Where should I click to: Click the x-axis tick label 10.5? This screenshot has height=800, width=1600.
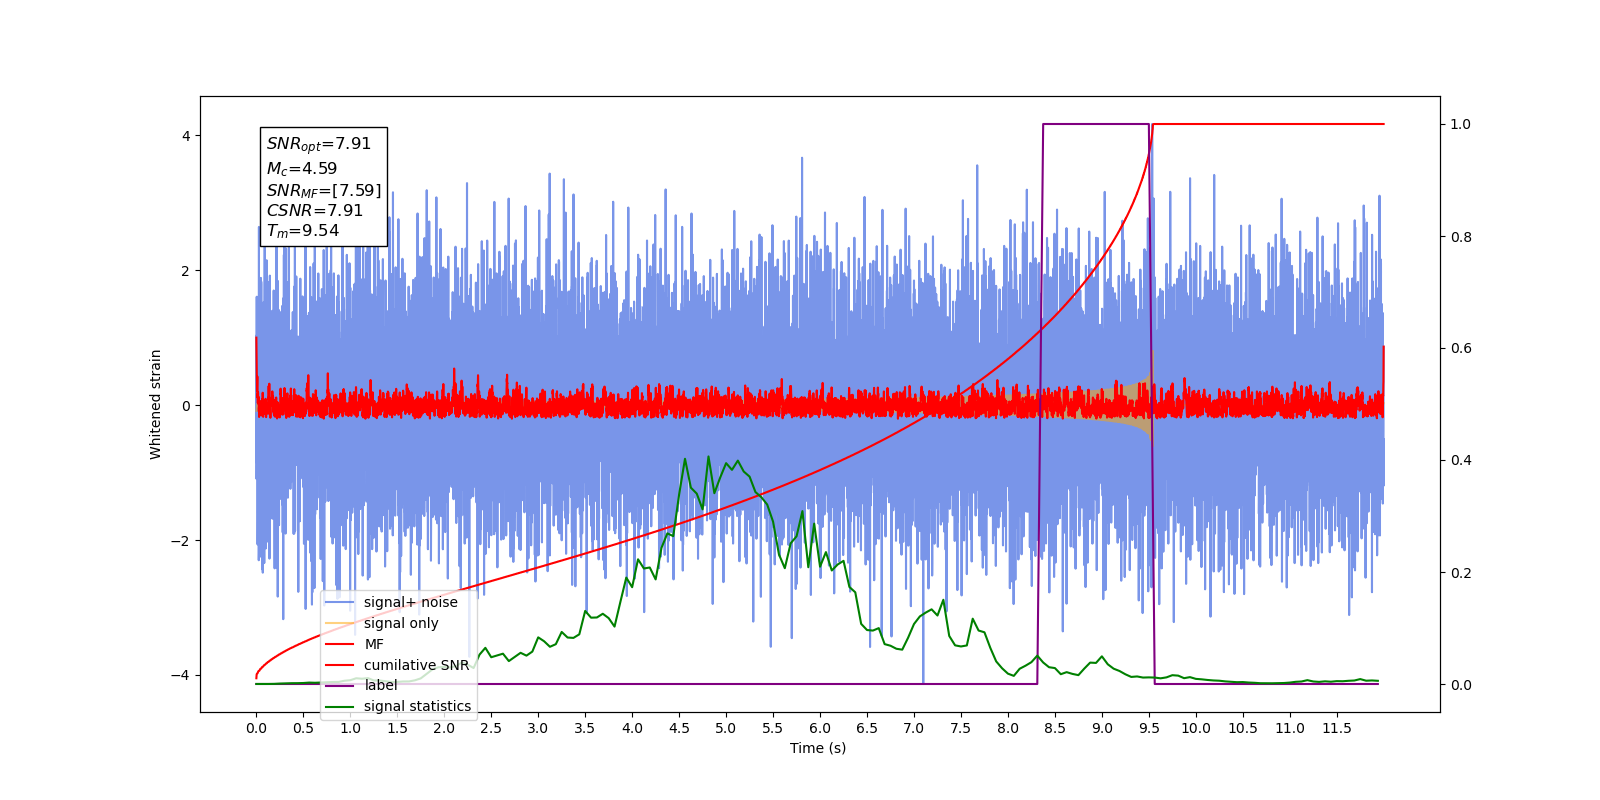pos(1243,728)
